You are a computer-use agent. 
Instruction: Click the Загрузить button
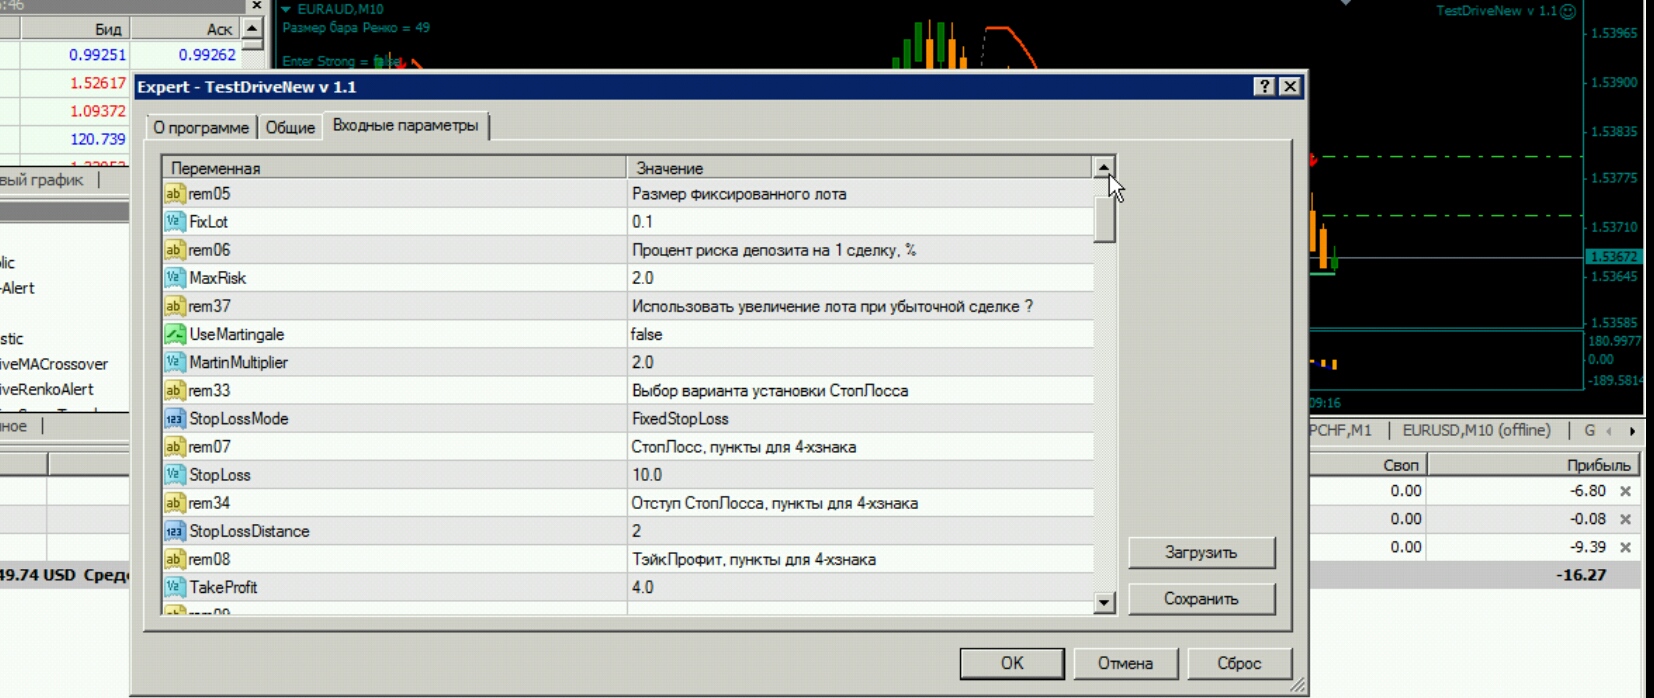(x=1201, y=552)
